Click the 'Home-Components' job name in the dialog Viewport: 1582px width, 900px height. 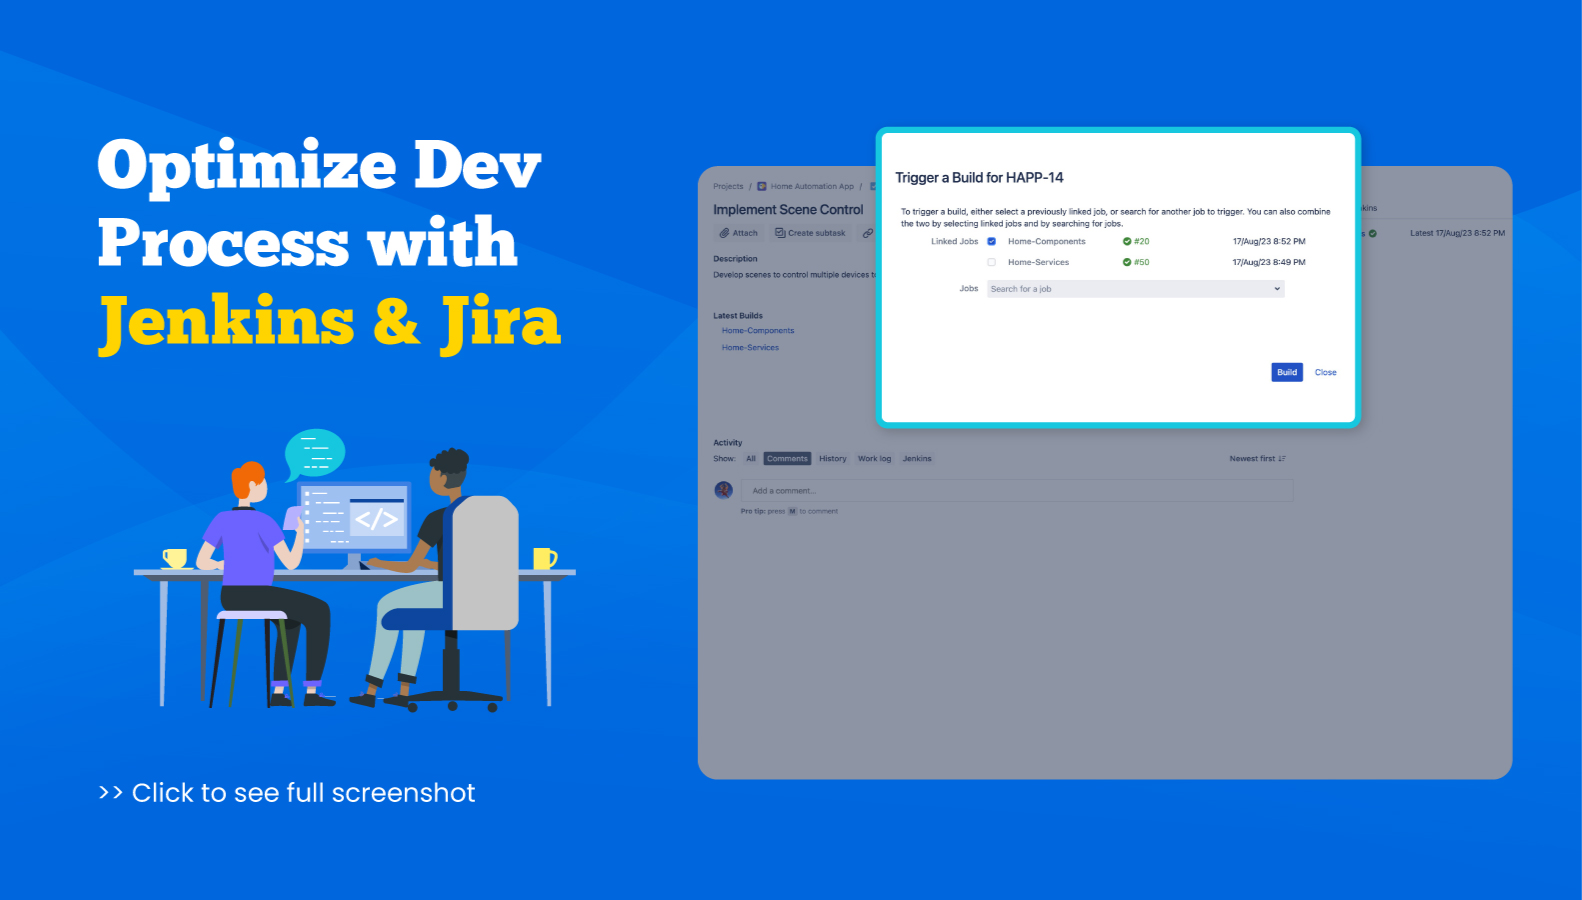(1046, 241)
